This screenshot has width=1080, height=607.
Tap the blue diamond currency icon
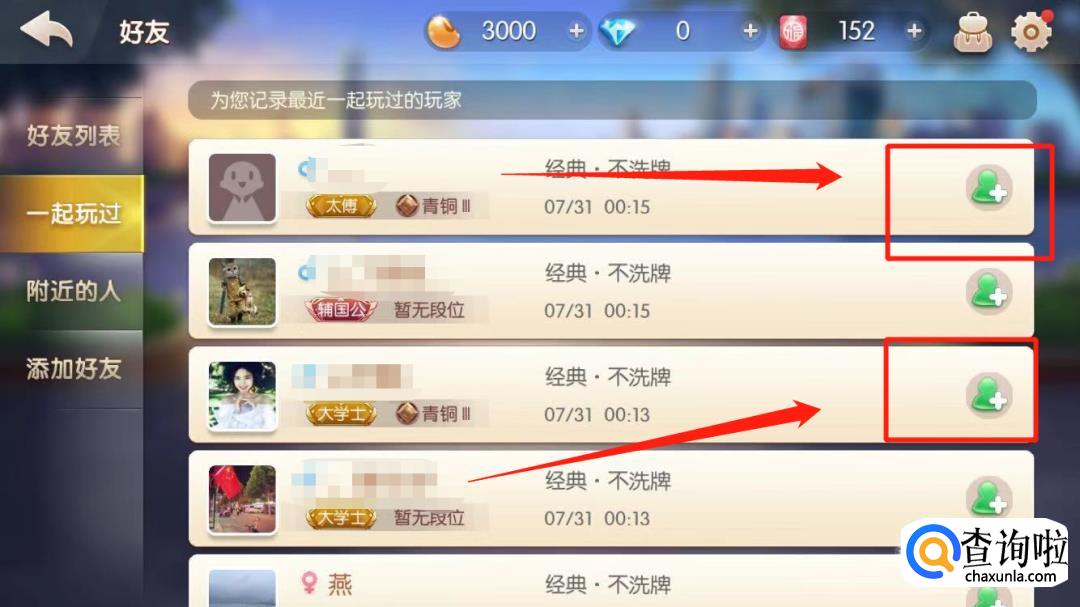[x=618, y=32]
